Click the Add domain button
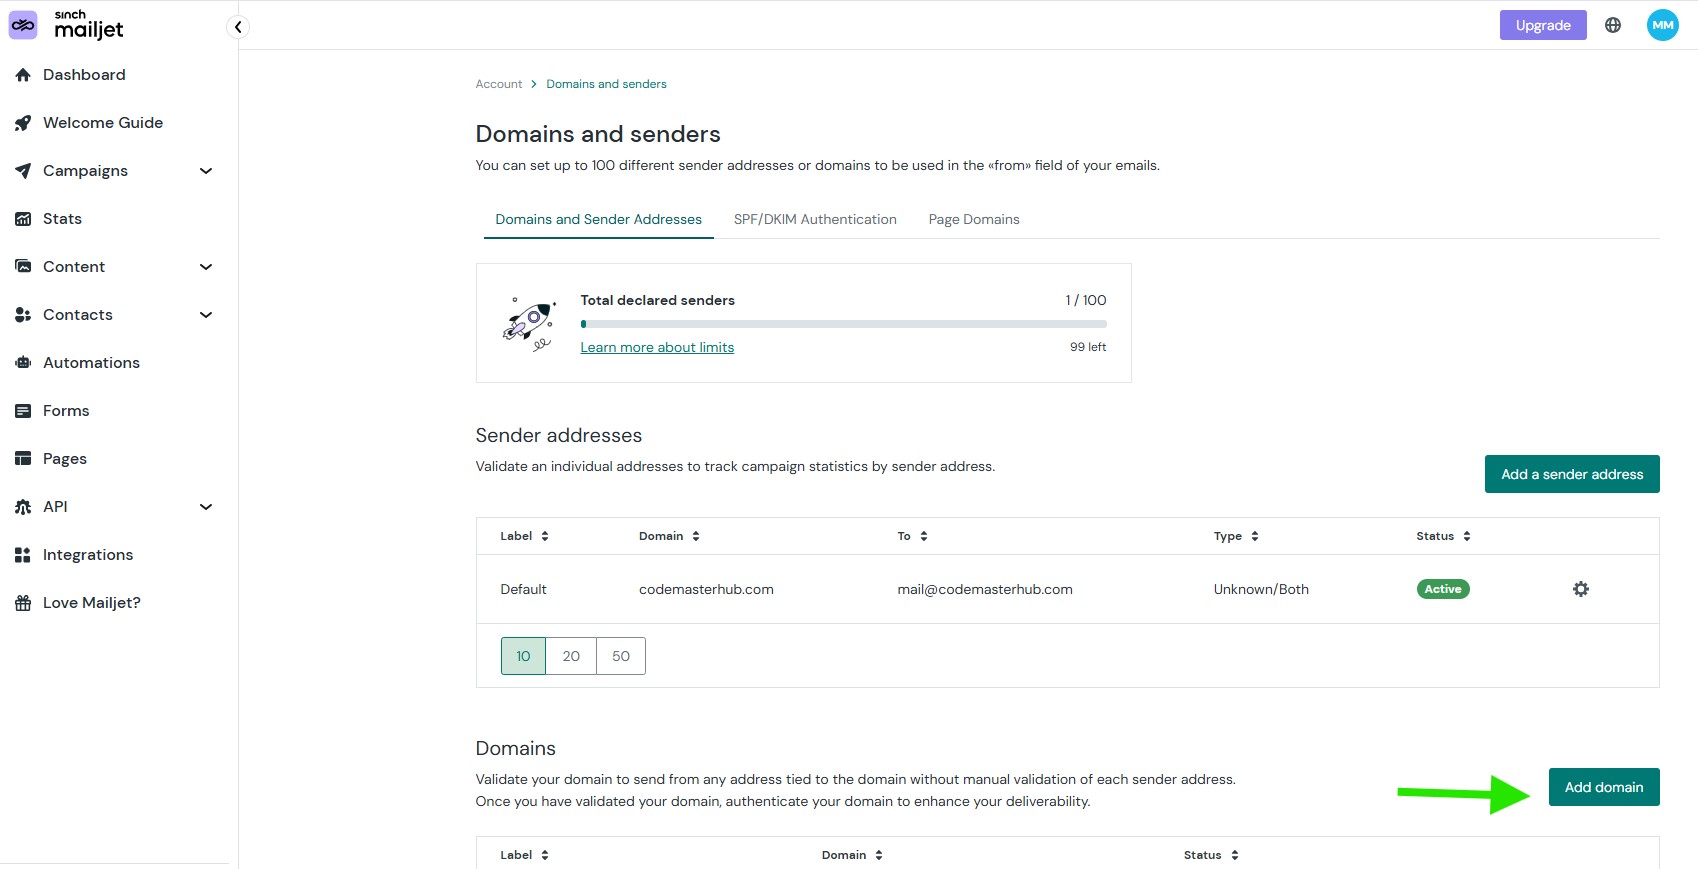This screenshot has width=1698, height=869. click(1603, 787)
